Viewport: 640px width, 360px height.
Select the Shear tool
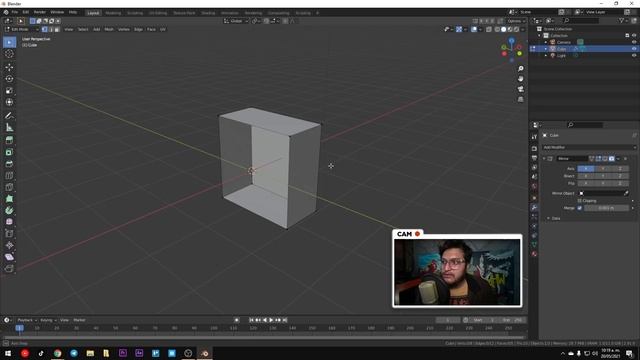pos(9,257)
